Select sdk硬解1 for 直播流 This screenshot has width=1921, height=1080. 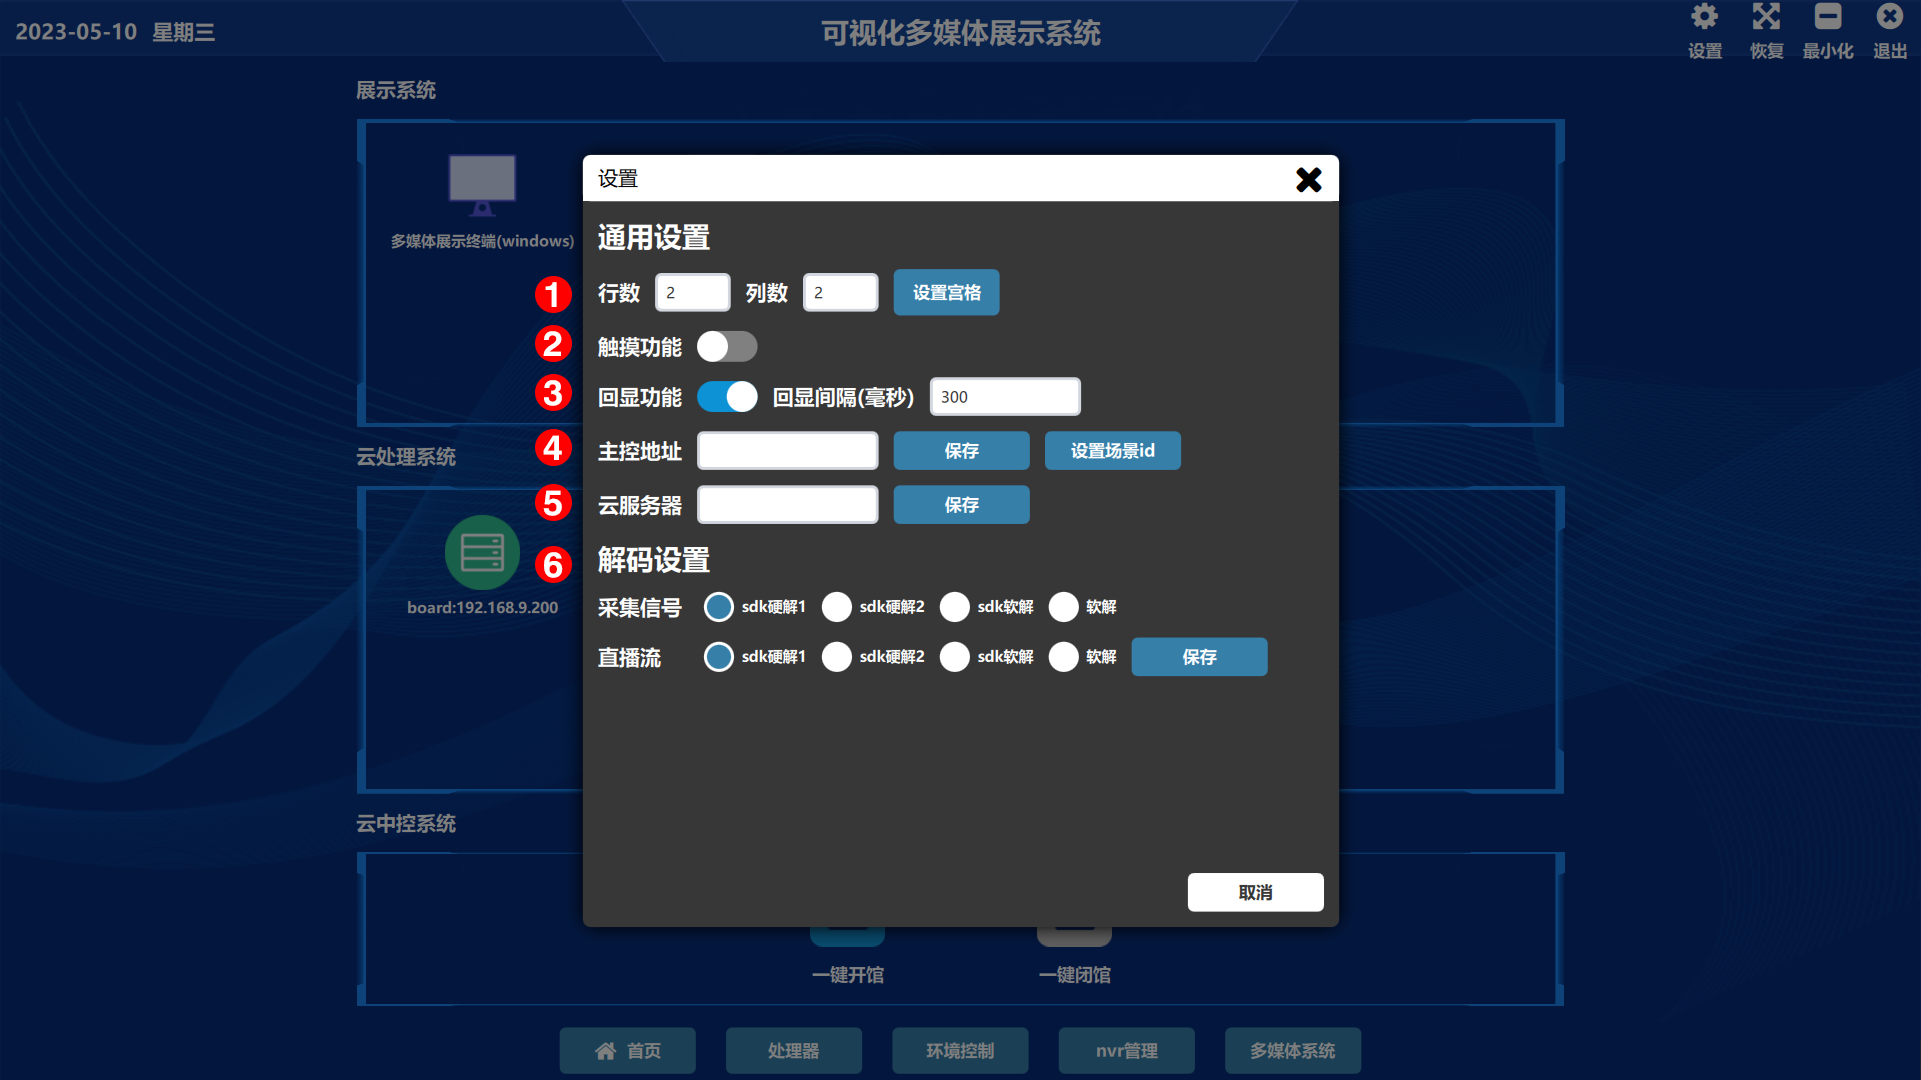click(718, 657)
